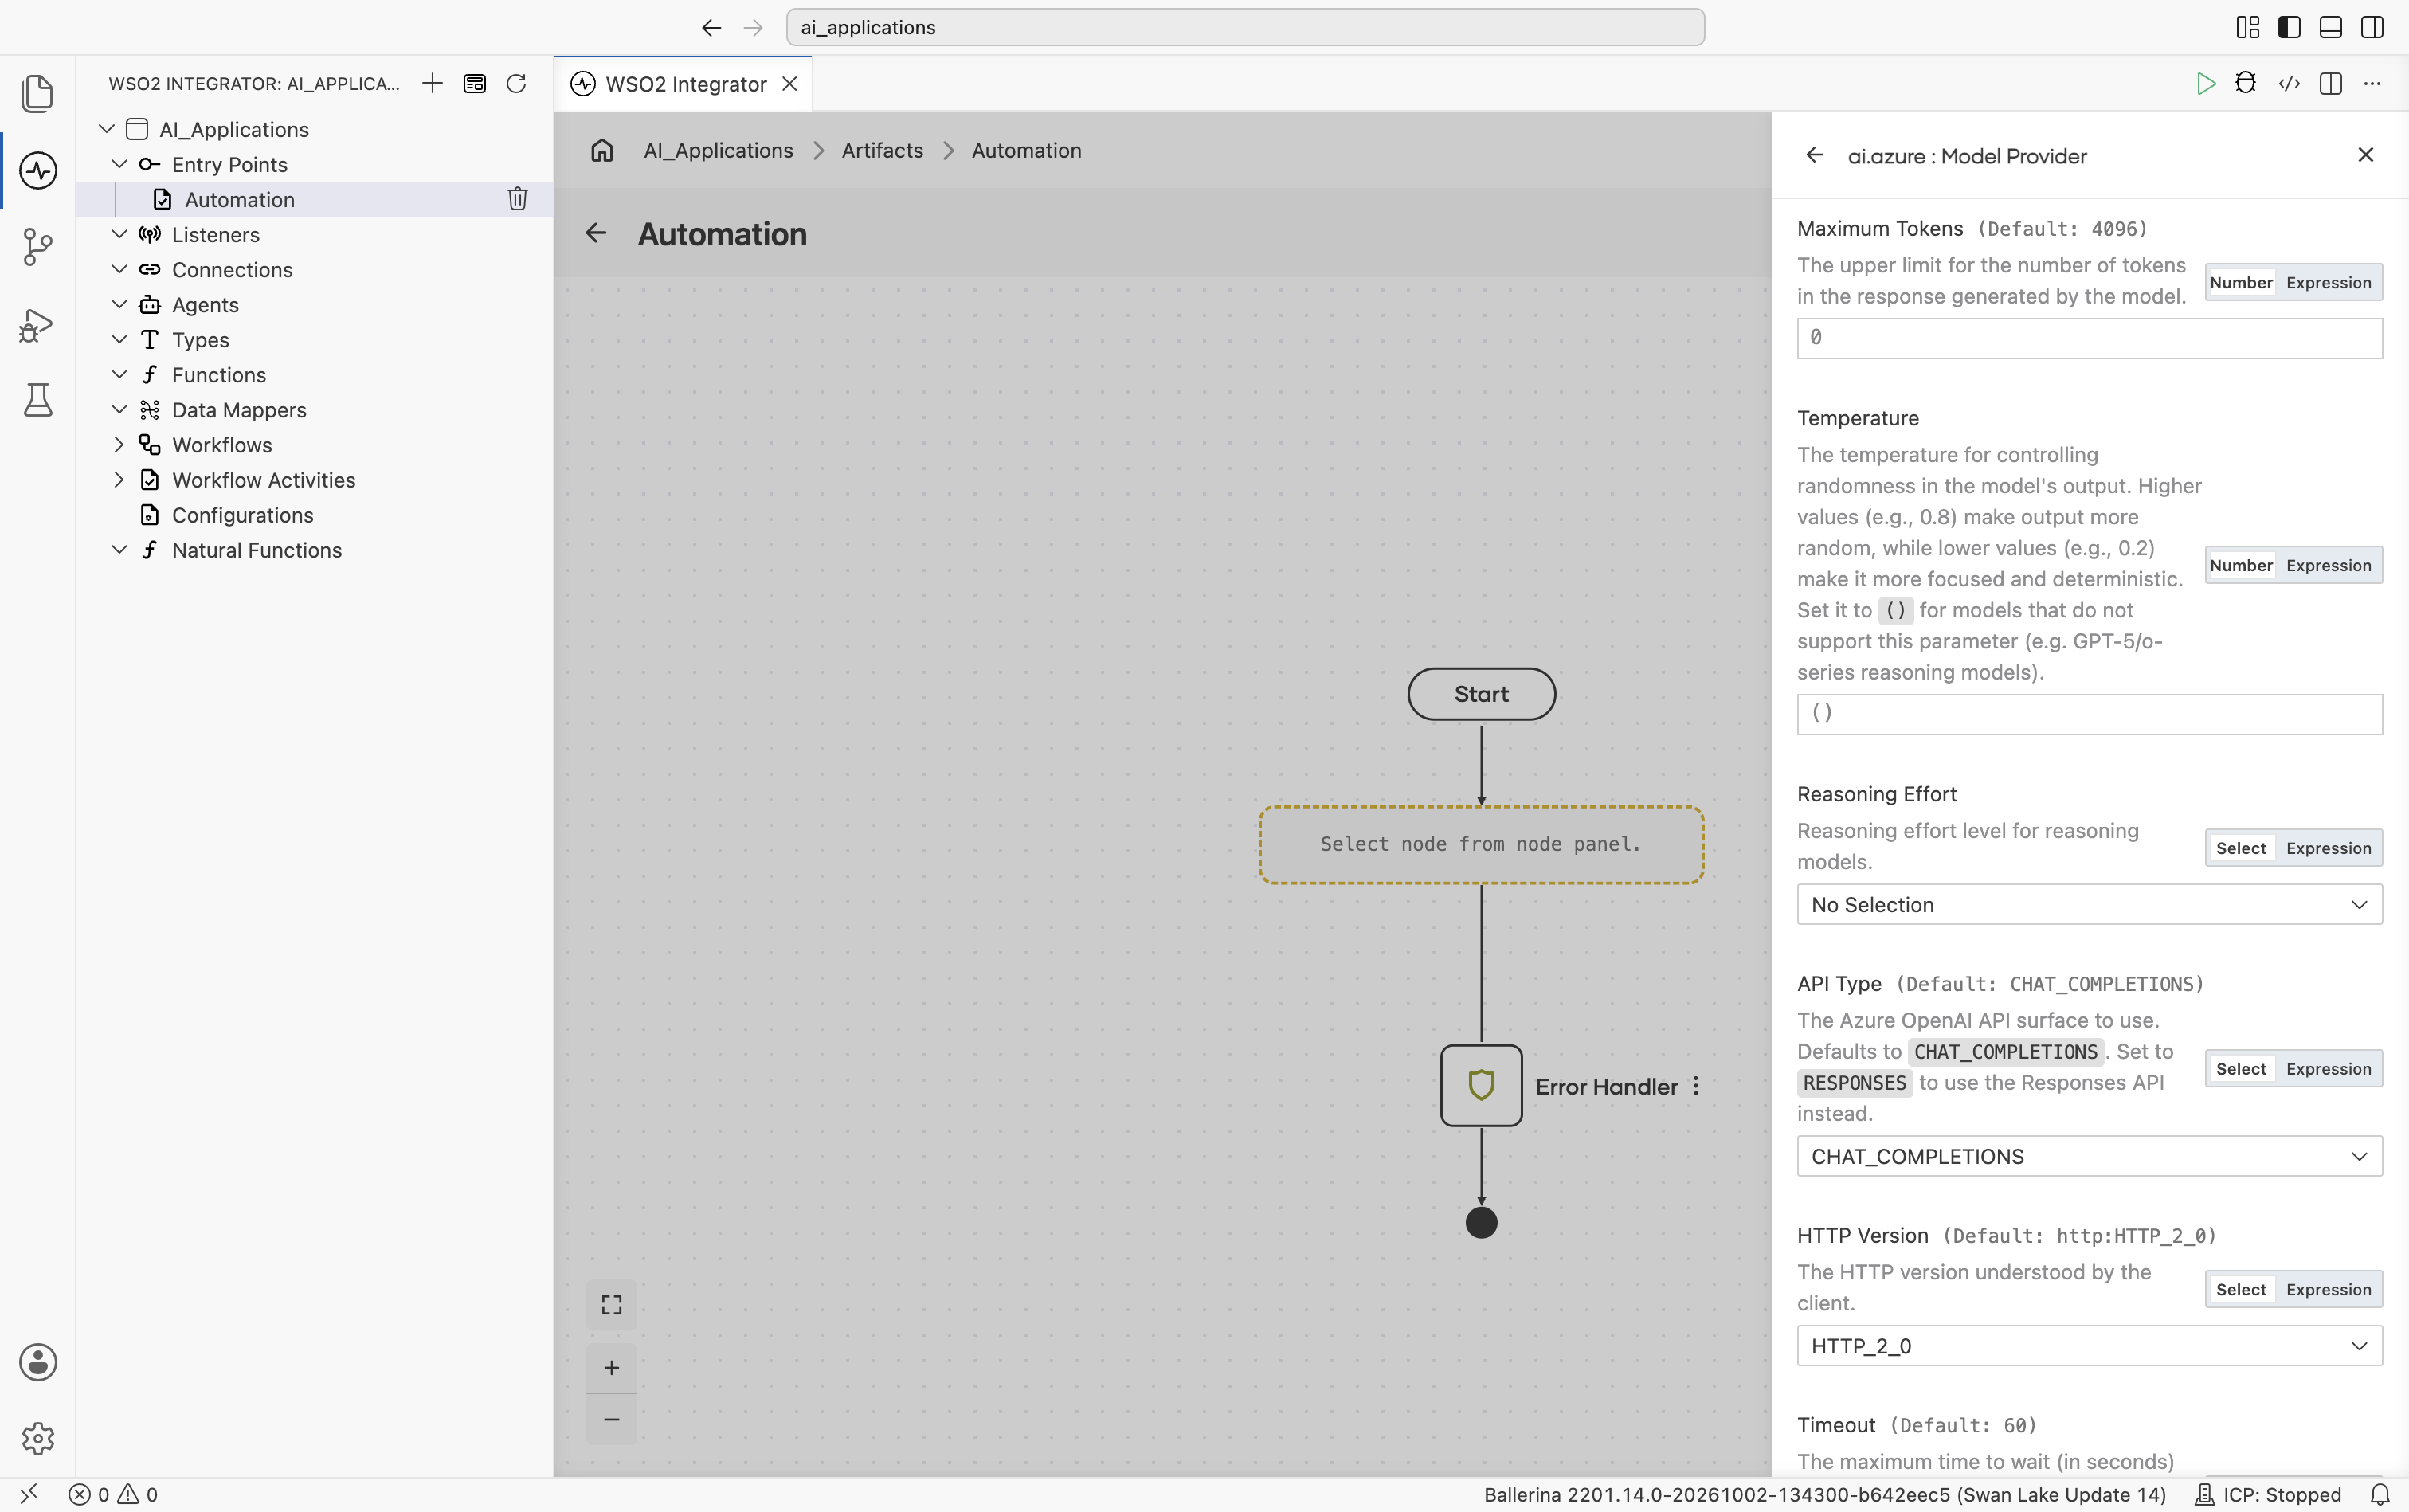
Task: Show source code with the </> icon
Action: (2289, 83)
